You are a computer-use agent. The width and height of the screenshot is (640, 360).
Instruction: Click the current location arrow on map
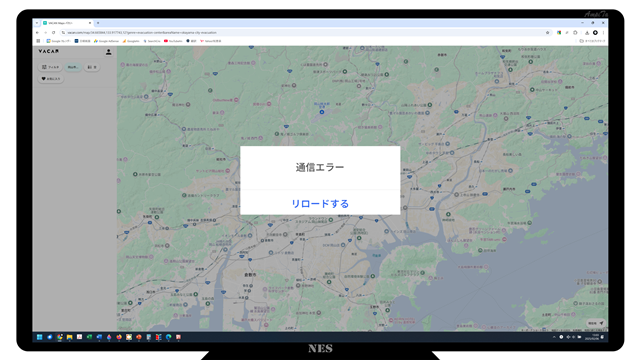coord(601,323)
